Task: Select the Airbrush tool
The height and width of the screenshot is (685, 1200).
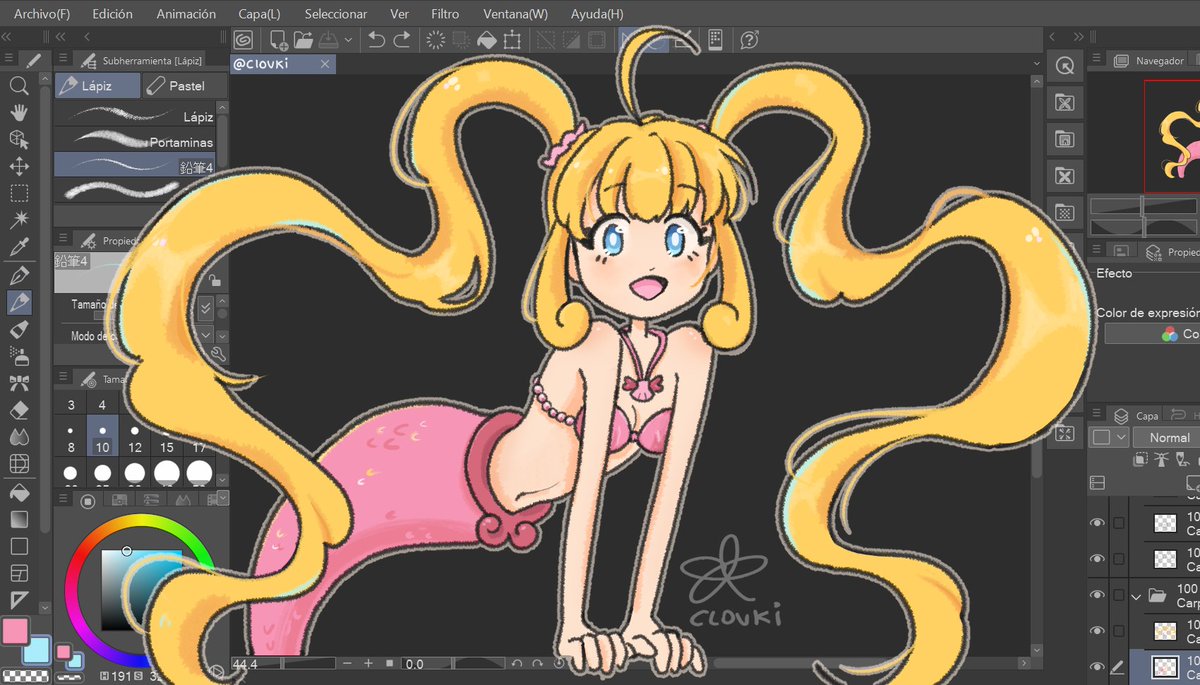Action: [19, 356]
